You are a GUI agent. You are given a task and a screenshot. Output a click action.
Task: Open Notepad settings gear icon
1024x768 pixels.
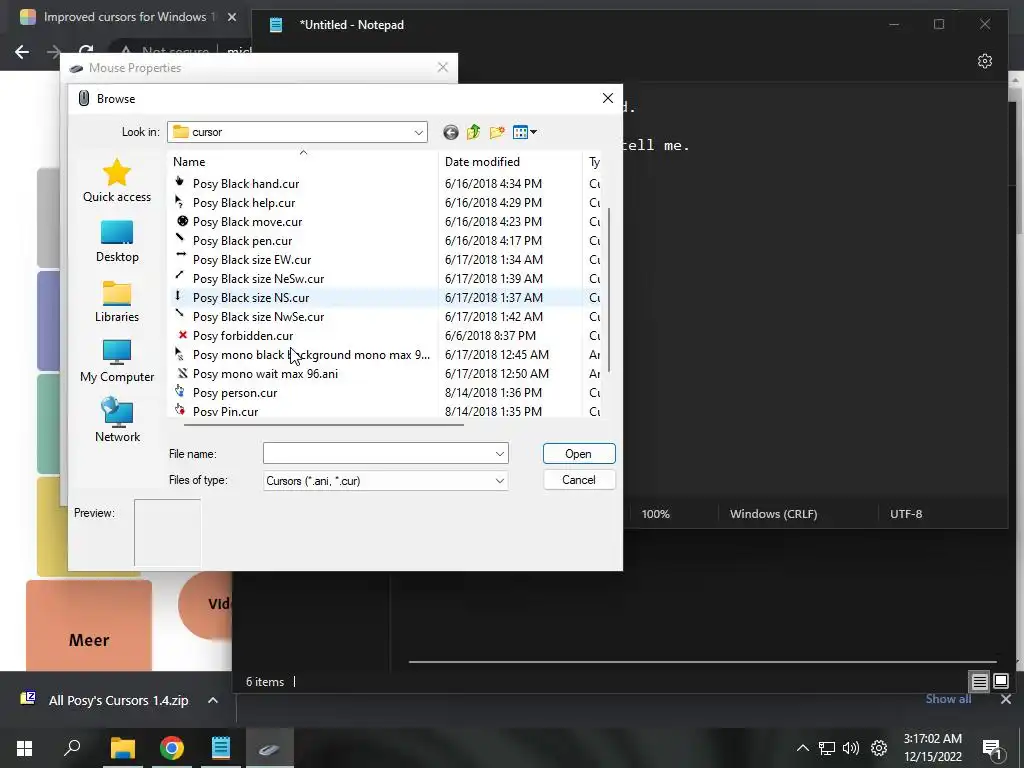[x=985, y=61]
